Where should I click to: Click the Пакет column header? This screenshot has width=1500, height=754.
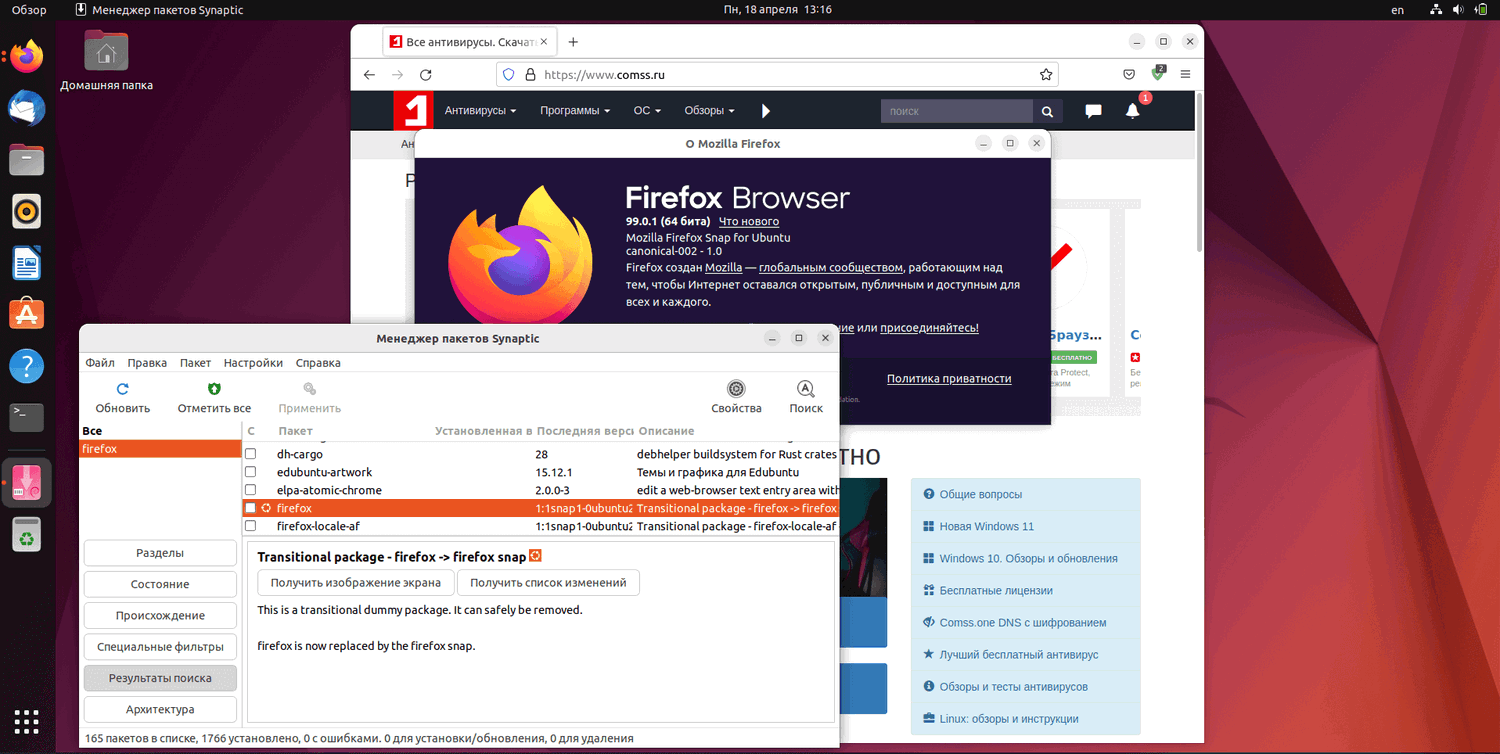tap(295, 431)
